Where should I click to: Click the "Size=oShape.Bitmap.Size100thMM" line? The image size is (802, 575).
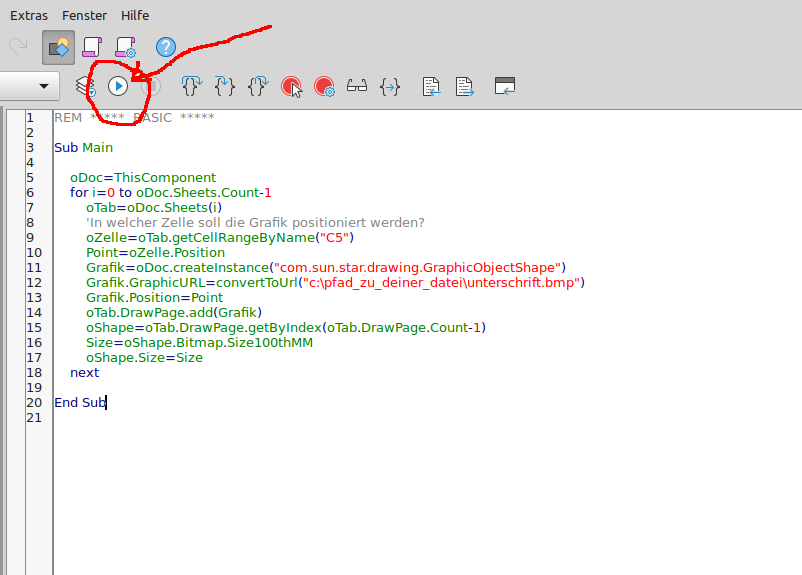pos(199,342)
